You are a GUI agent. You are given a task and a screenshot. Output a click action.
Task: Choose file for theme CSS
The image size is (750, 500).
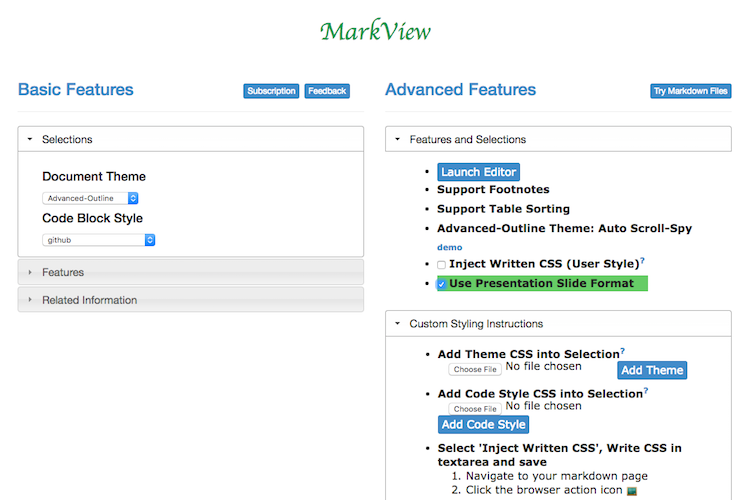475,369
